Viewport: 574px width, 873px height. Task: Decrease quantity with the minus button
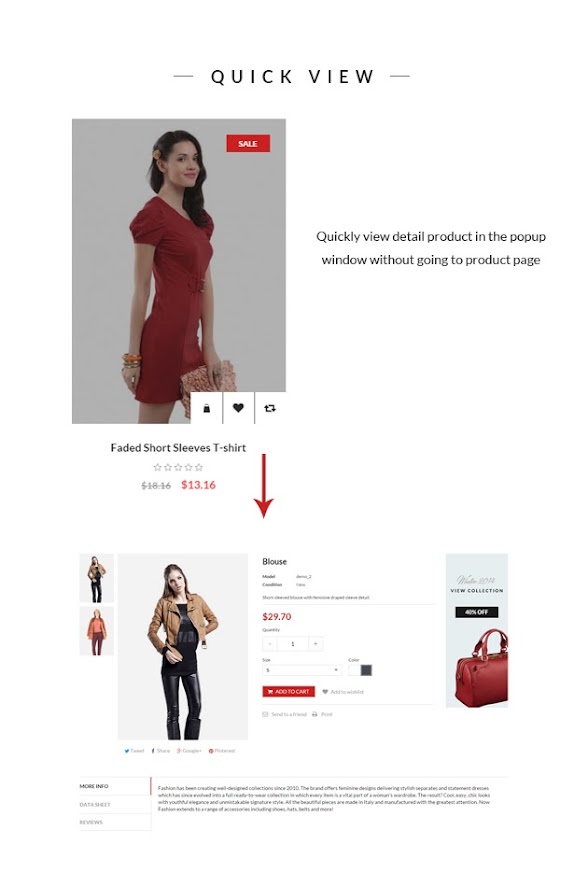coord(269,644)
